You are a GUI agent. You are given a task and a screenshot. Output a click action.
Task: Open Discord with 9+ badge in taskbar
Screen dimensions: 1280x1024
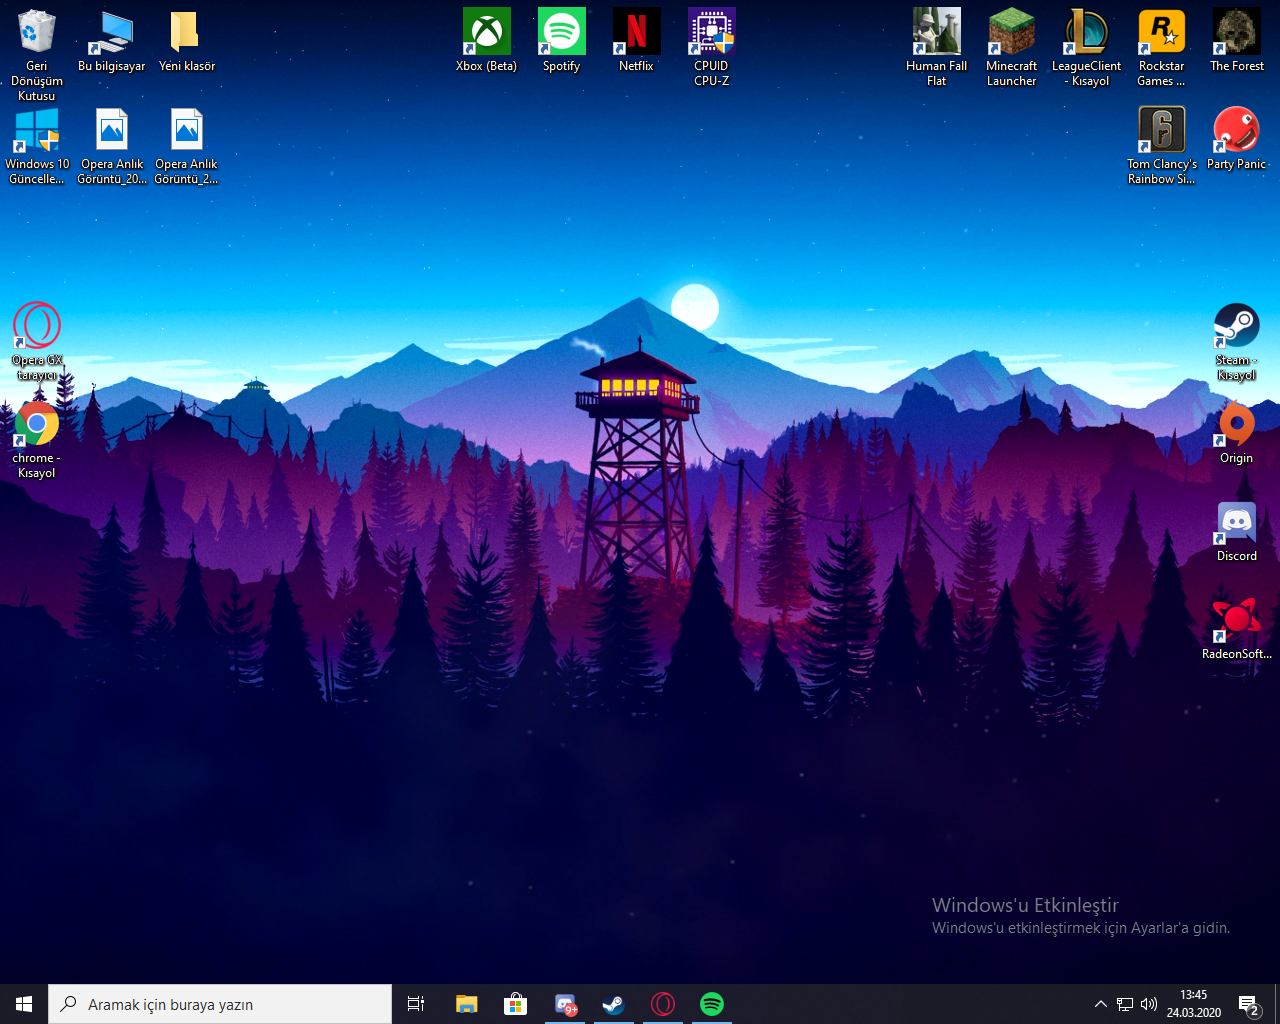[565, 1004]
